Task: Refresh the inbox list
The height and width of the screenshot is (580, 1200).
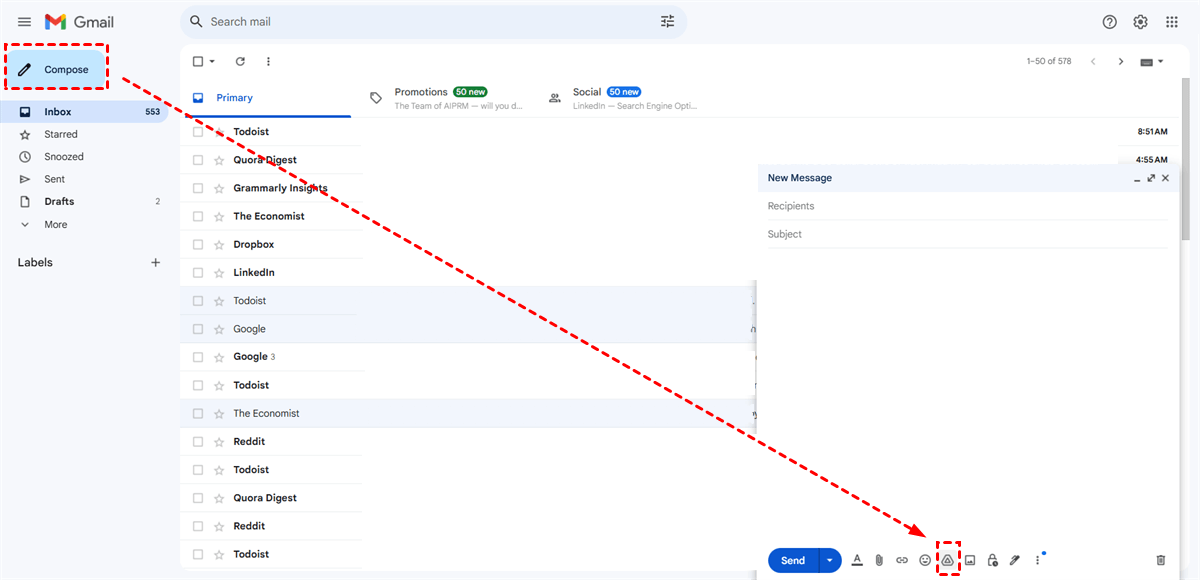Action: click(240, 61)
